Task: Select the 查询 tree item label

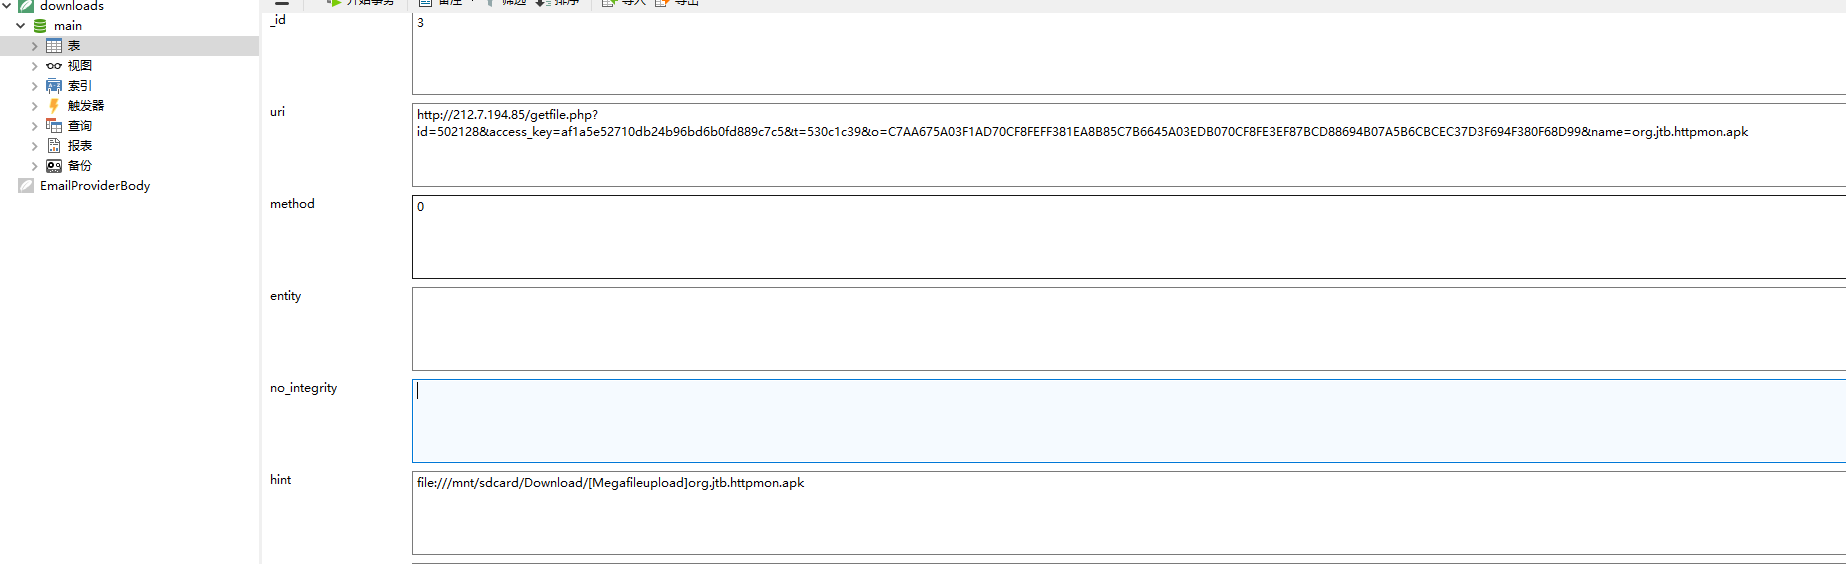Action: (80, 126)
